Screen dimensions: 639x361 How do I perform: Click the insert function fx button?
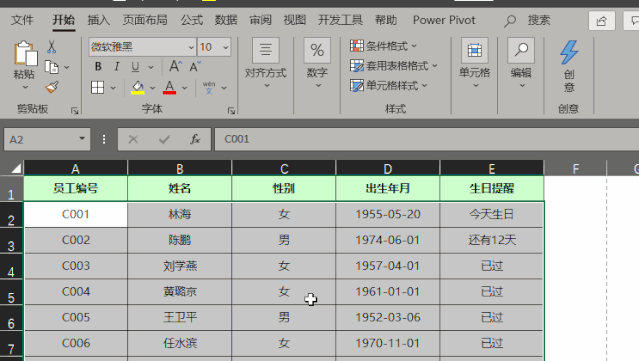[x=195, y=139]
